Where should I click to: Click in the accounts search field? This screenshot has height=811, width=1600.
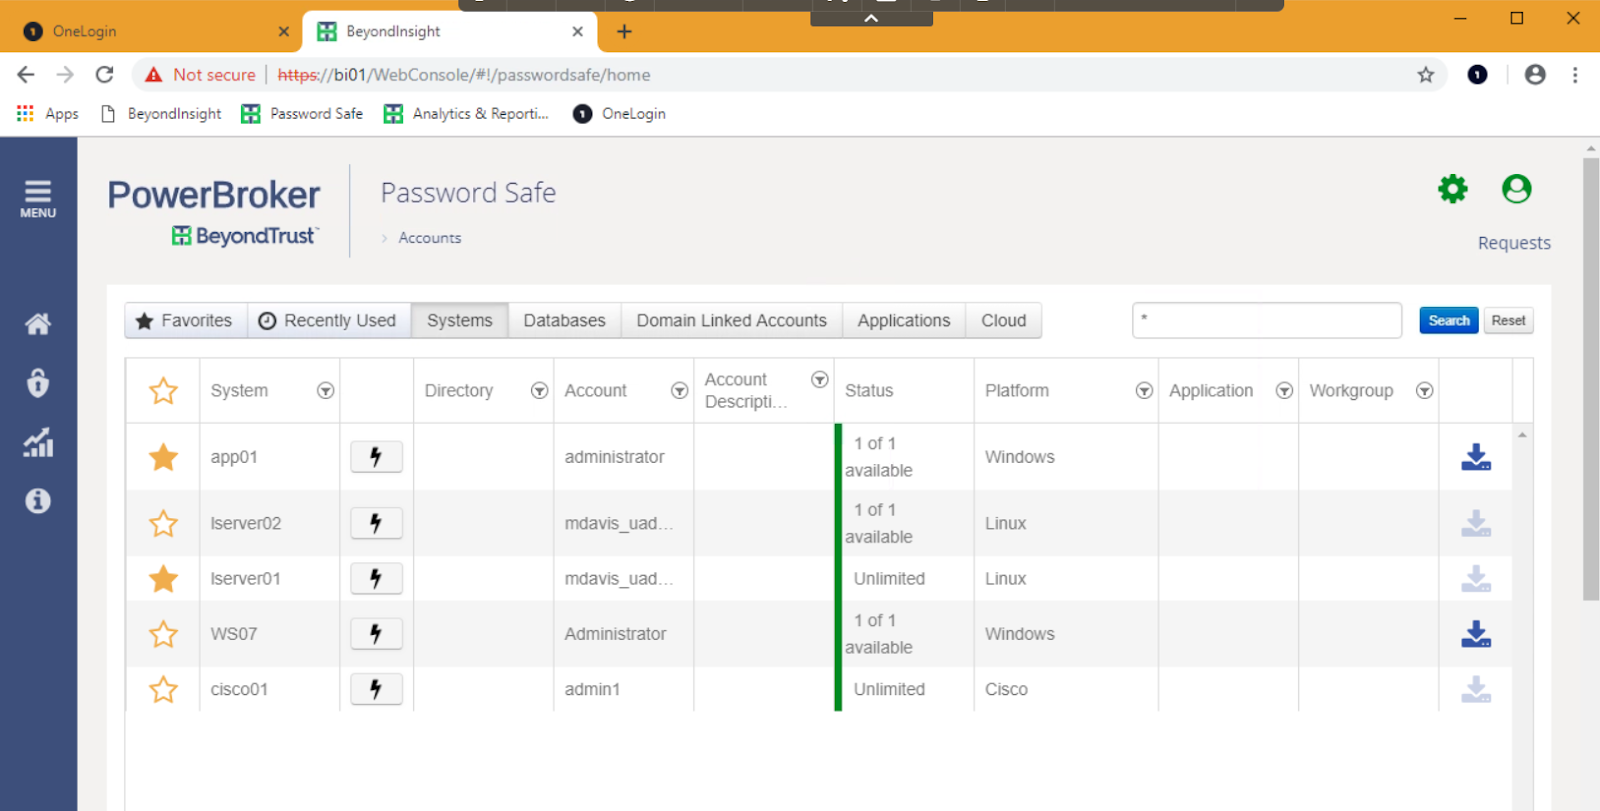pyautogui.click(x=1267, y=321)
